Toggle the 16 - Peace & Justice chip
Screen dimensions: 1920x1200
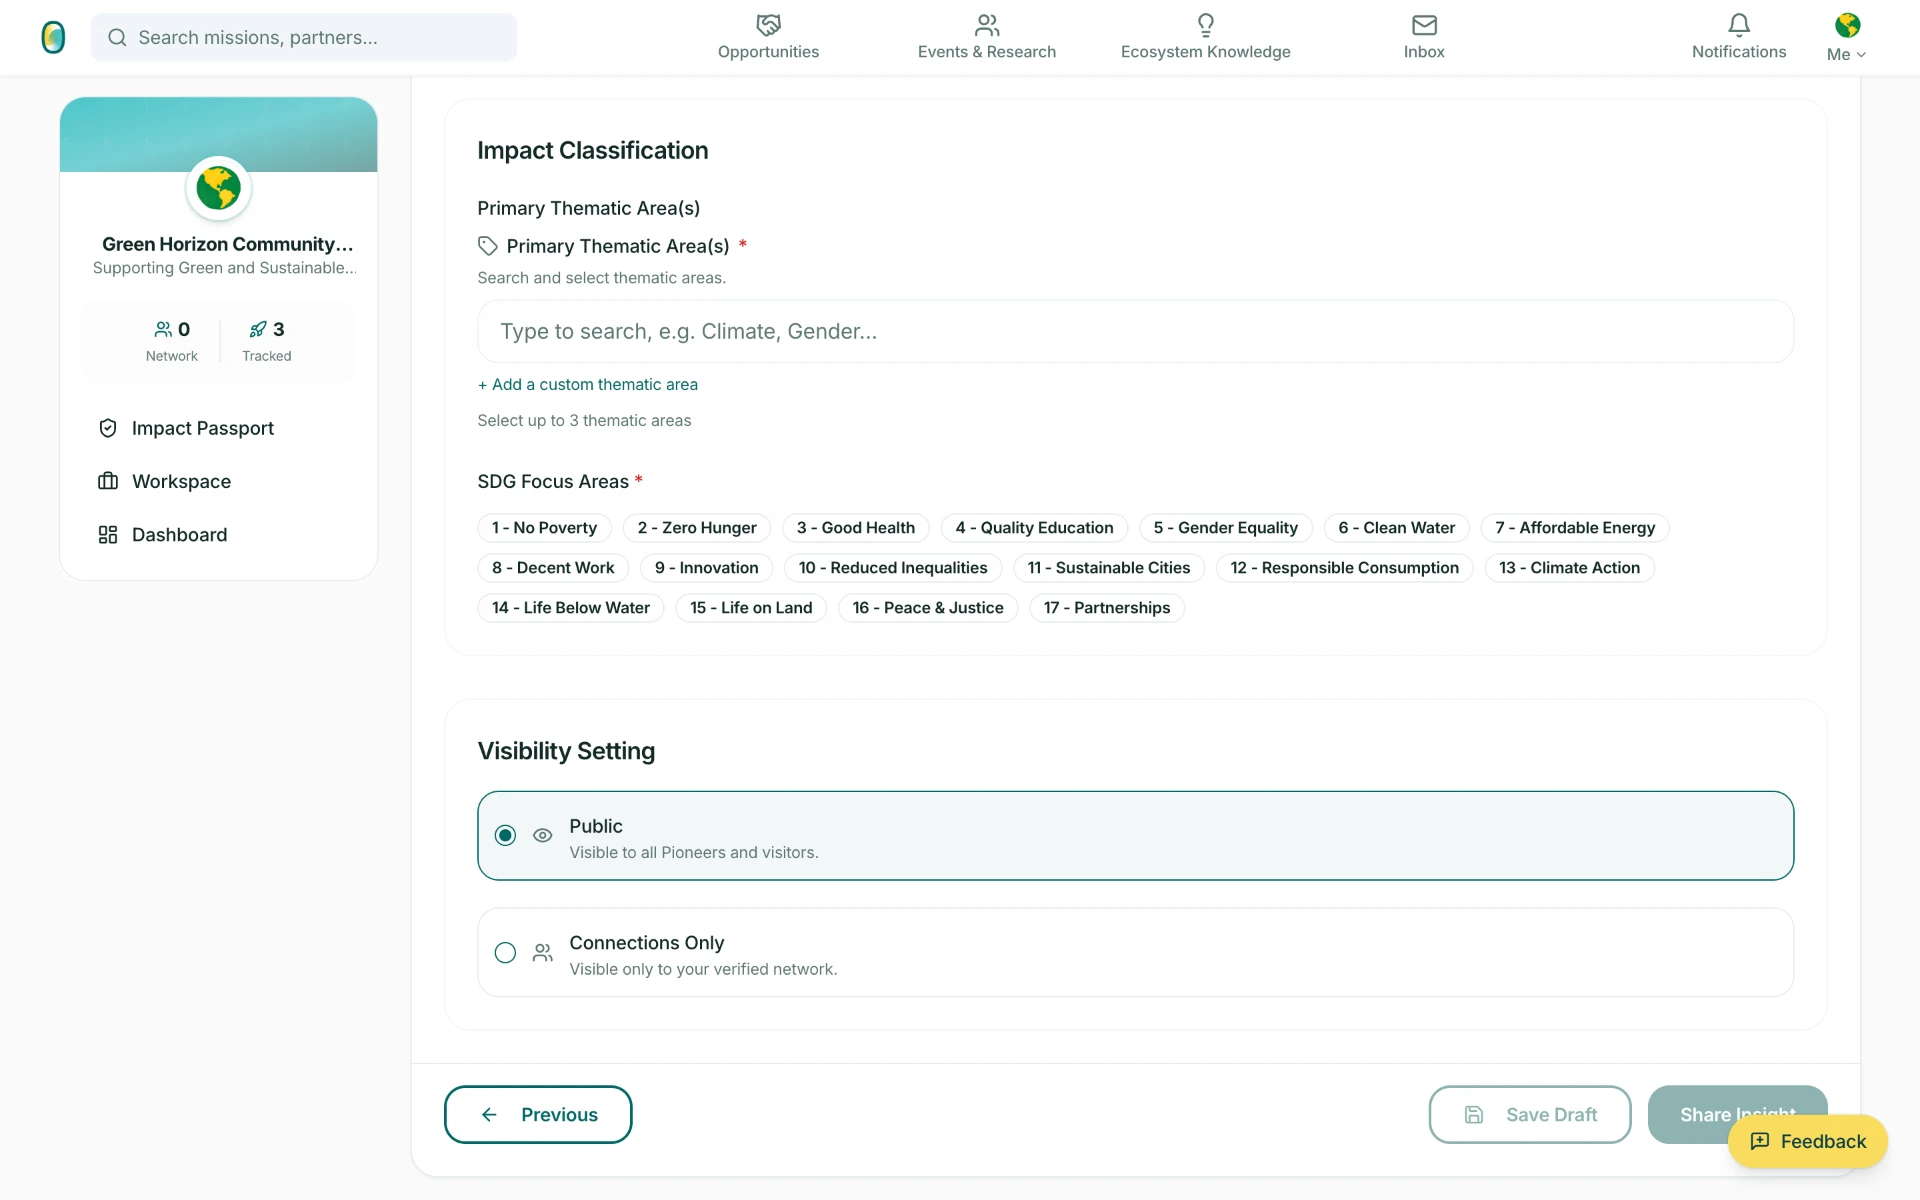pos(927,608)
